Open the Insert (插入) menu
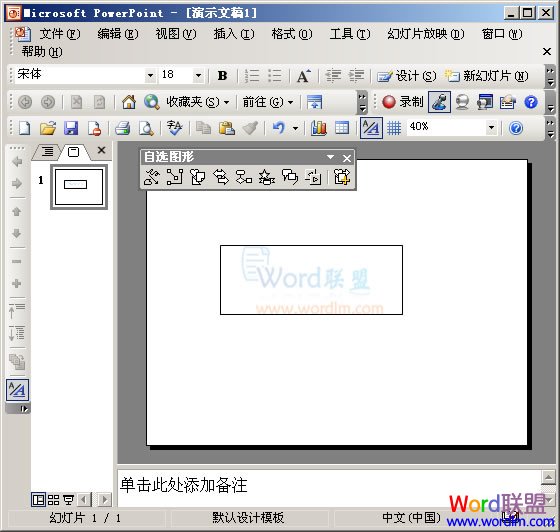The image size is (560, 532). coord(234,34)
